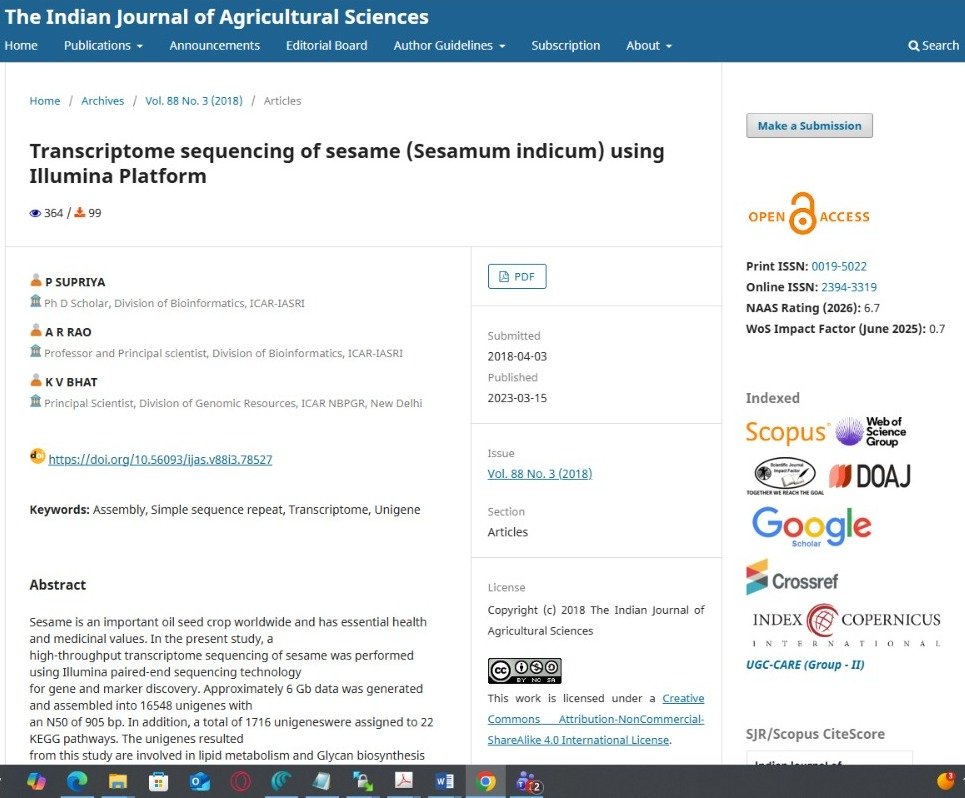Launch Chrome from the taskbar
Image resolution: width=965 pixels, height=798 pixels.
[x=487, y=783]
